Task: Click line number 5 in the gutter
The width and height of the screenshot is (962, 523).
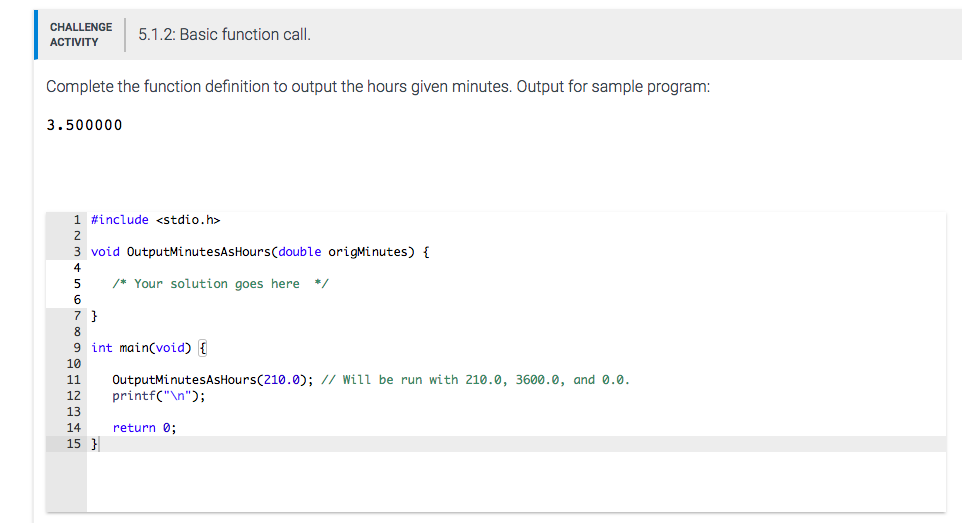Action: (77, 284)
